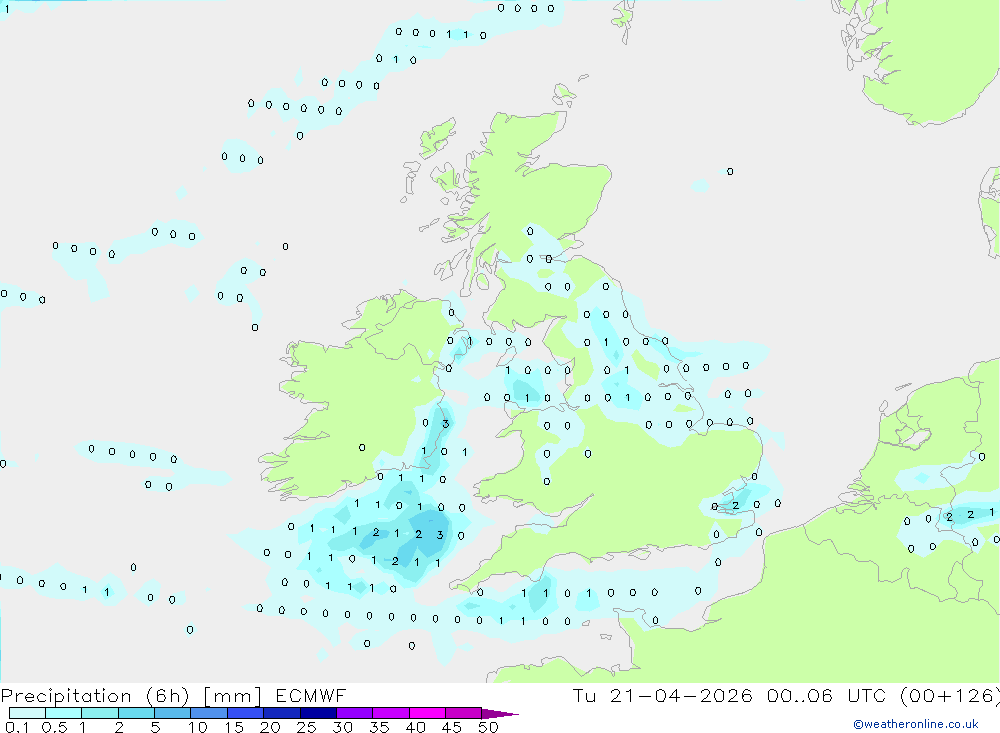Choose the 20–25 mm dark blue swatch

point(282,713)
